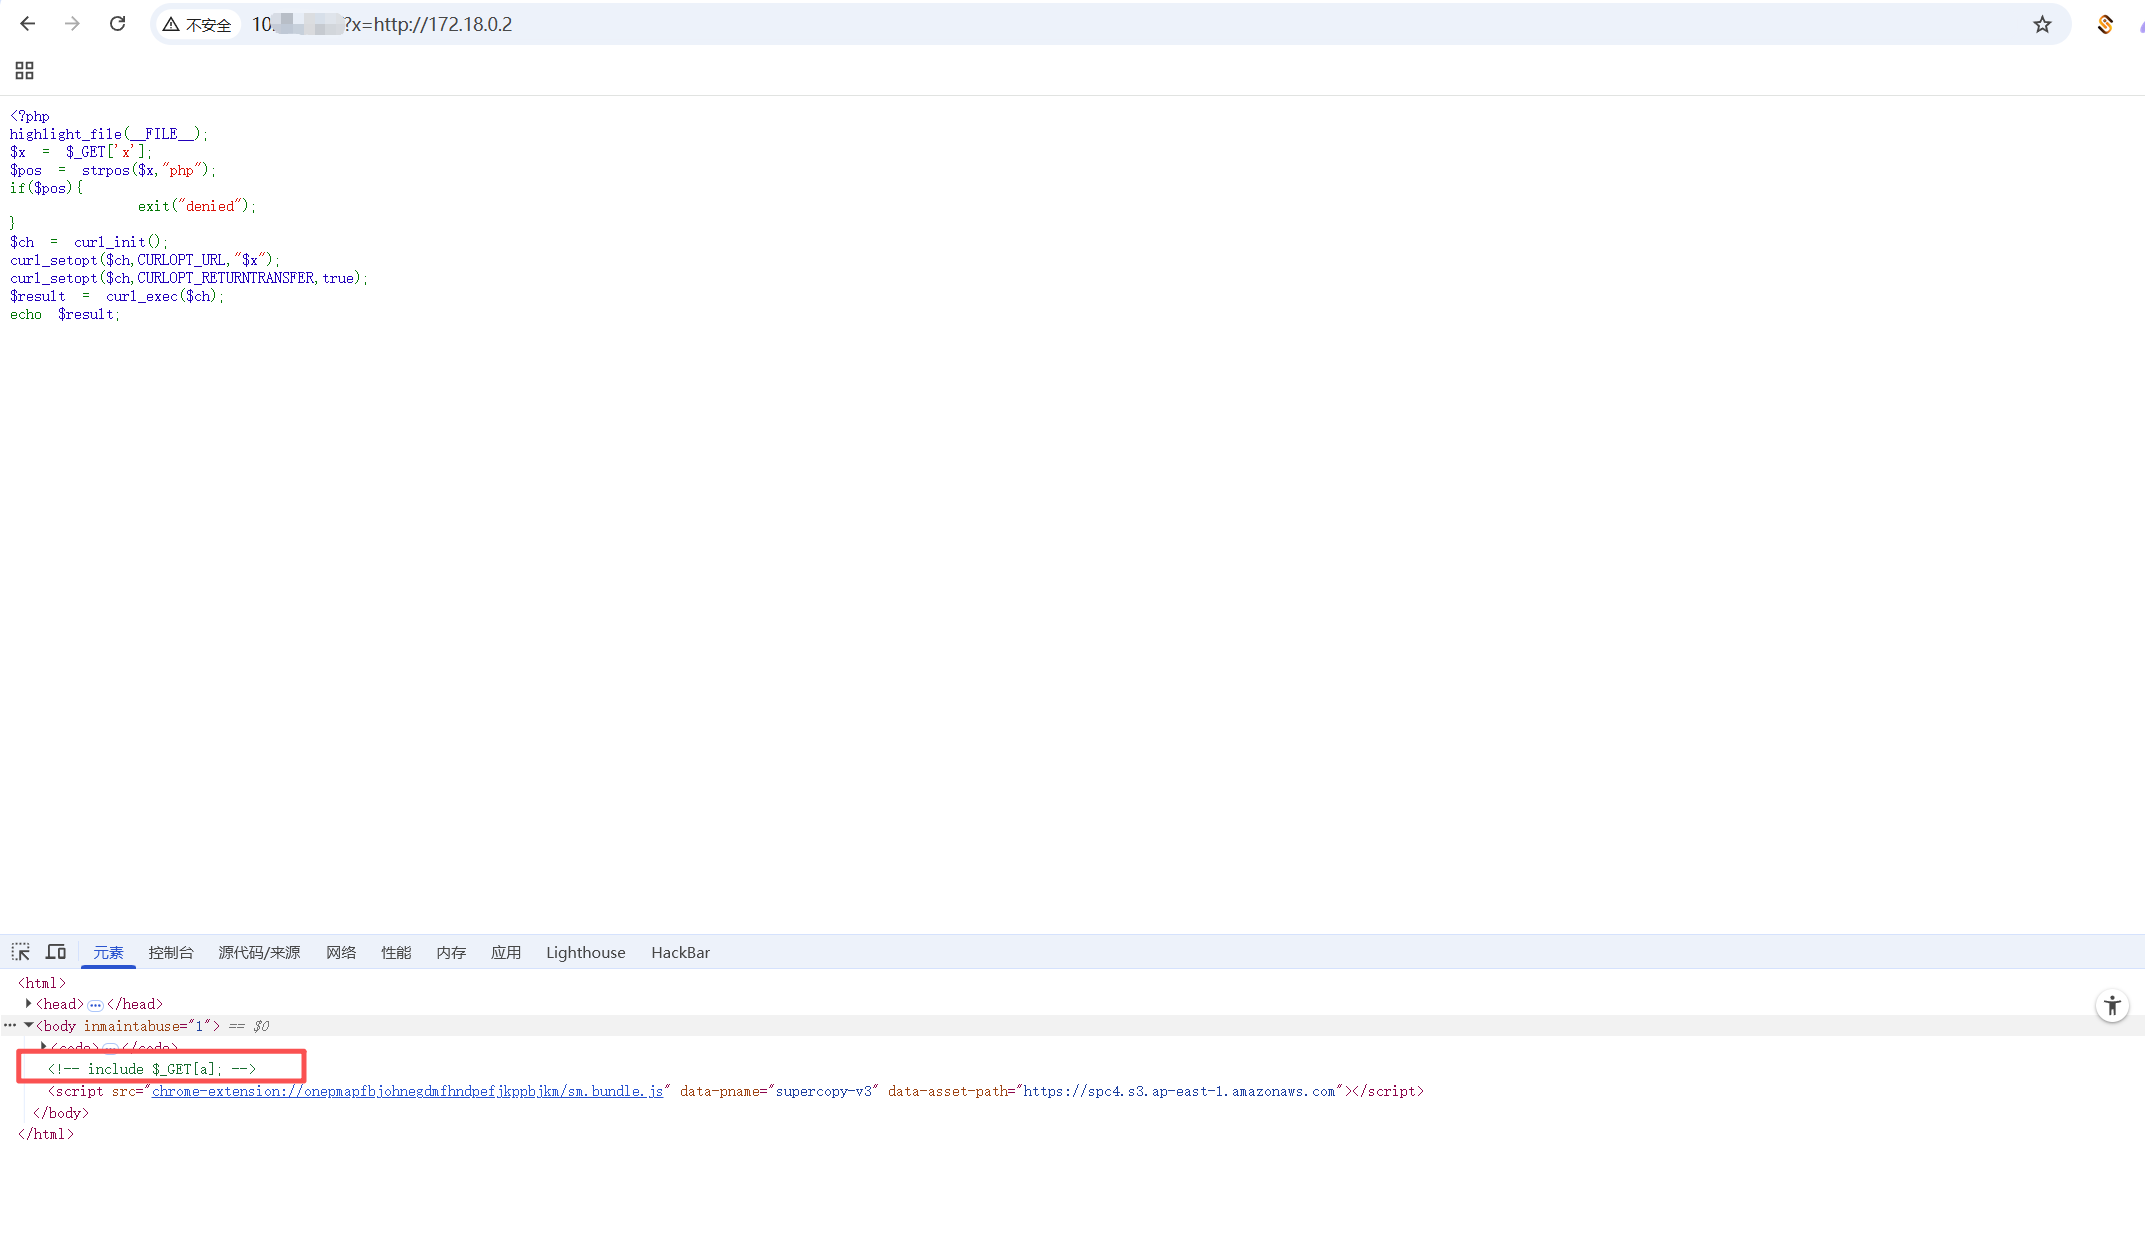This screenshot has height=1244, width=2145.
Task: Click the URL address bar field
Action: click(1000, 24)
